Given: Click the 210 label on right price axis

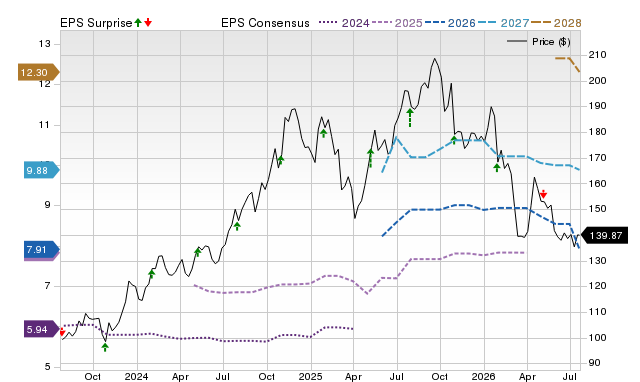Looking at the screenshot, I should [598, 54].
